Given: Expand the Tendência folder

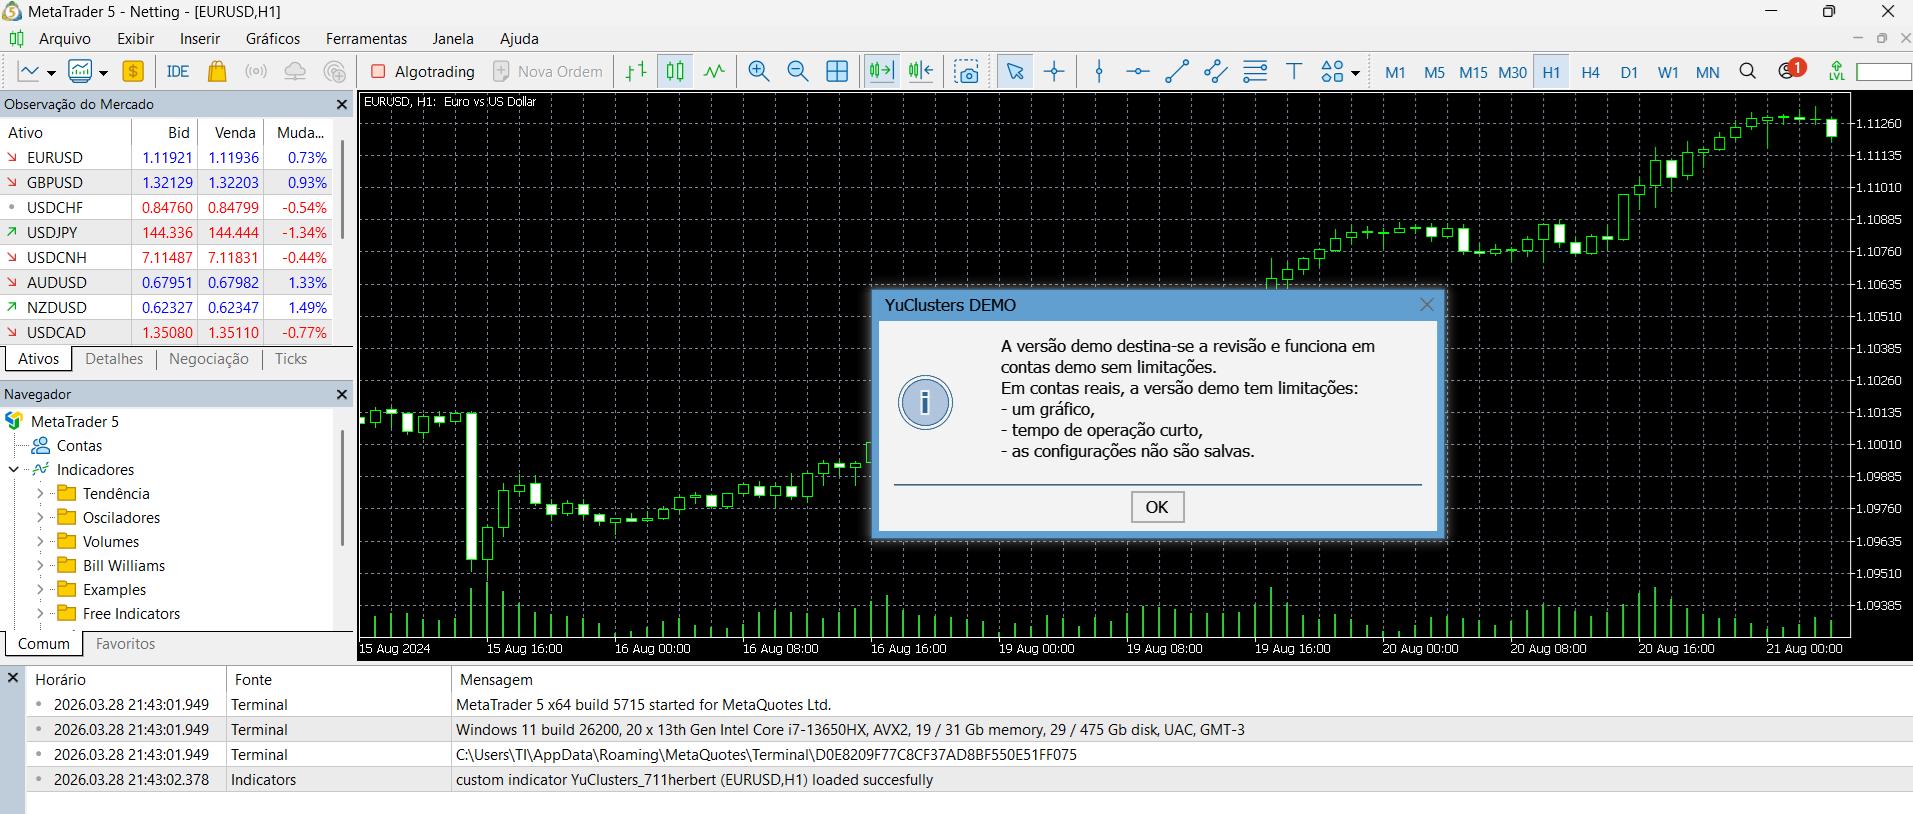Looking at the screenshot, I should pos(40,494).
